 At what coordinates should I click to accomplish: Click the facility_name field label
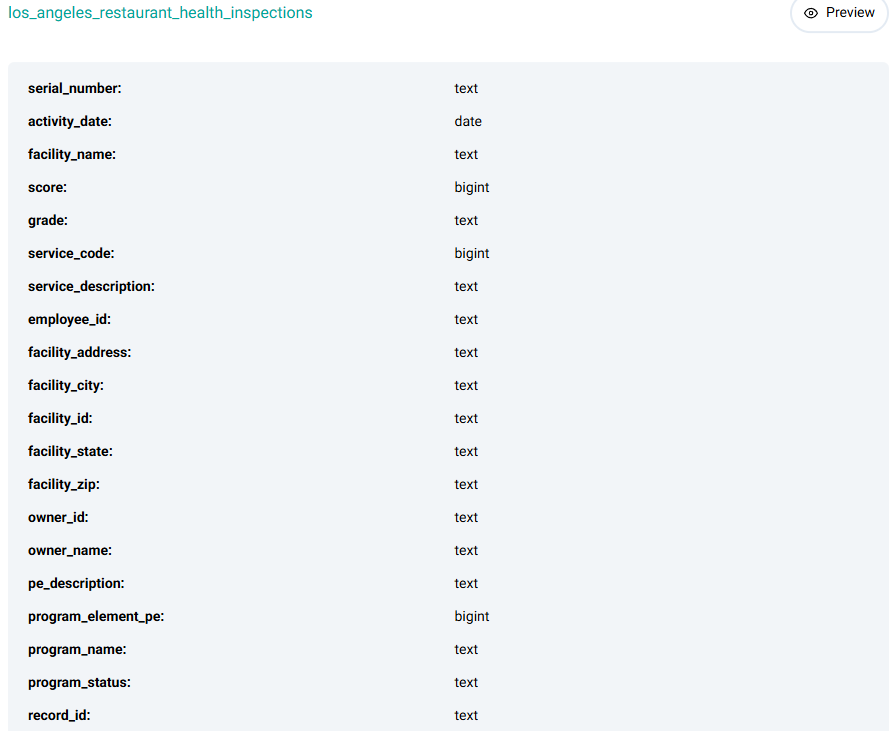coord(72,154)
